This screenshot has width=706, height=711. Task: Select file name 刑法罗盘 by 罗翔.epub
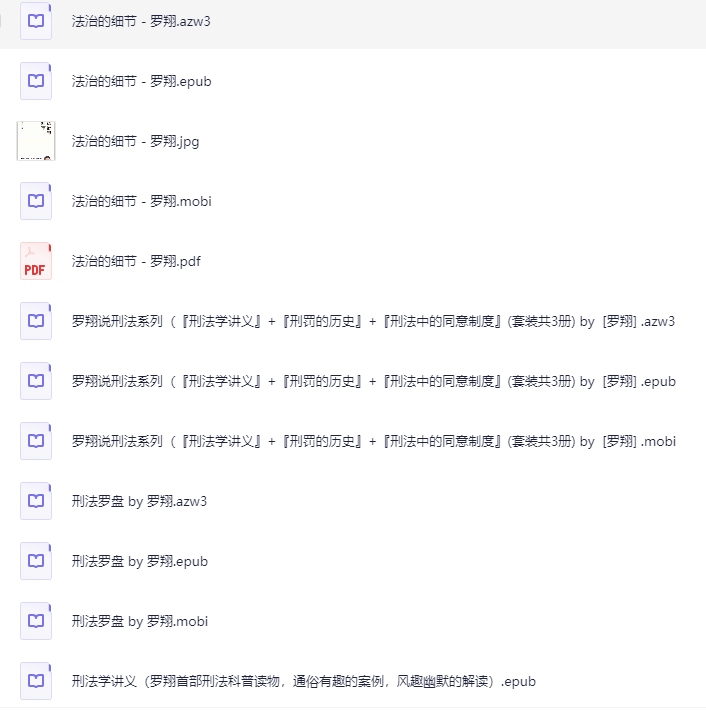pos(140,561)
